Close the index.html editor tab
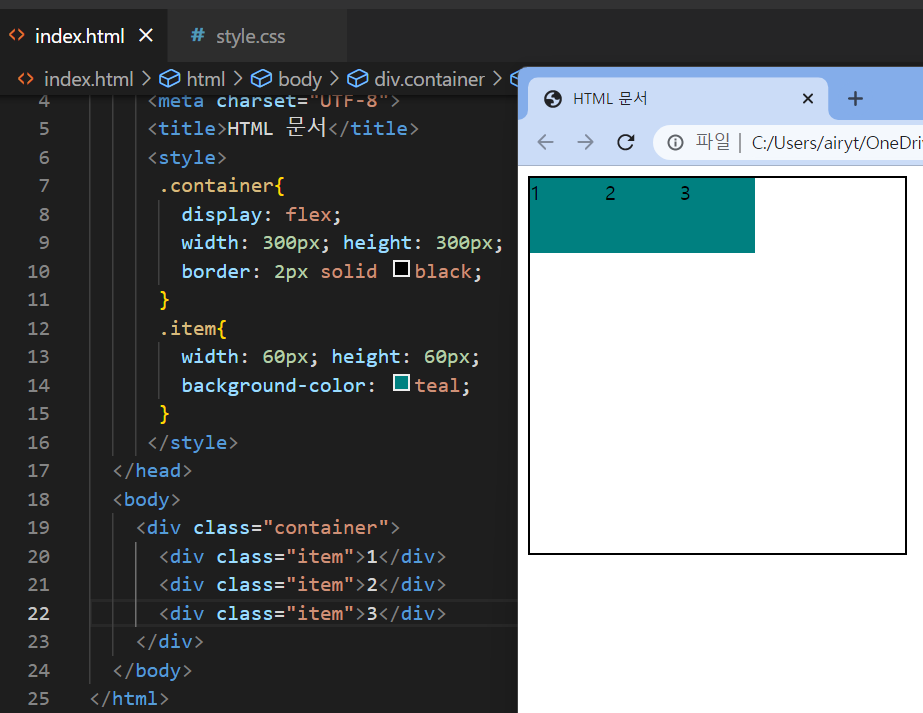923x713 pixels. (146, 36)
